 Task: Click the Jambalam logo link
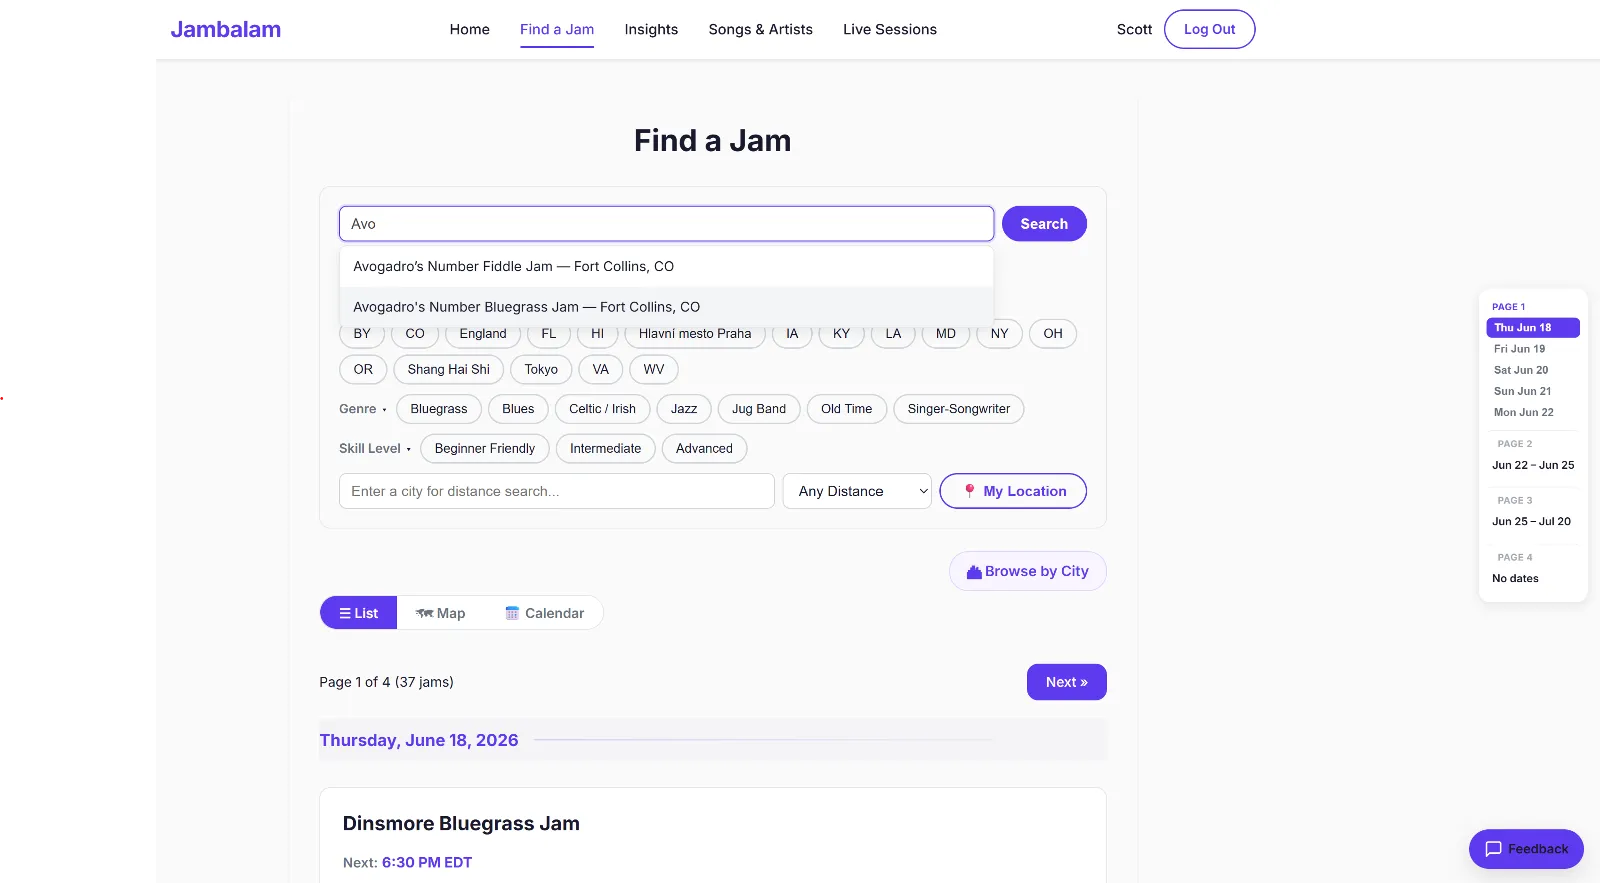226,29
